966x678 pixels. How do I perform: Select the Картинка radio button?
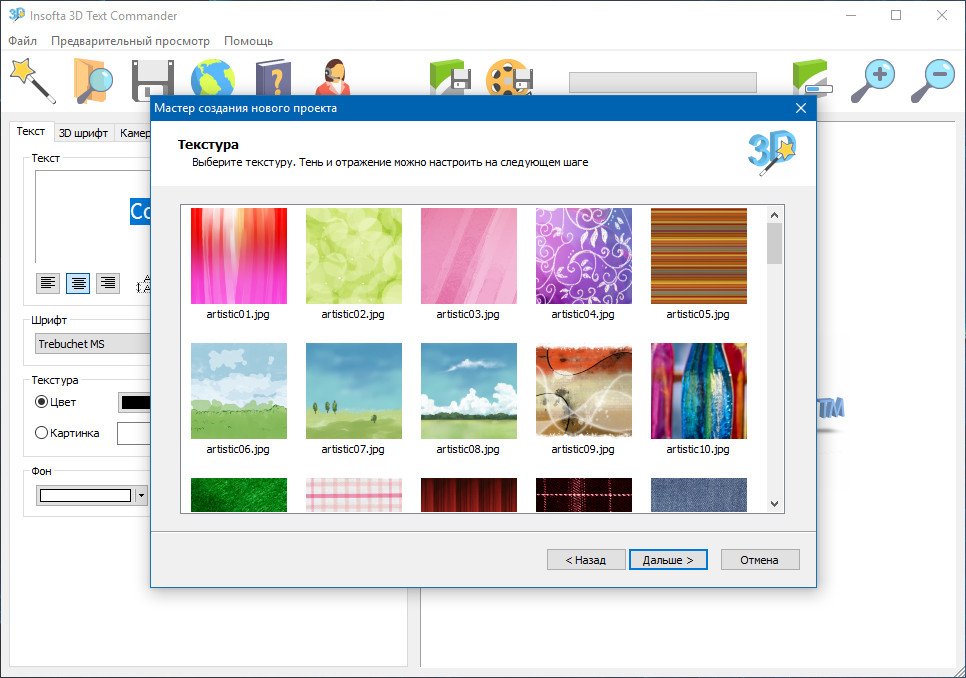pos(42,433)
